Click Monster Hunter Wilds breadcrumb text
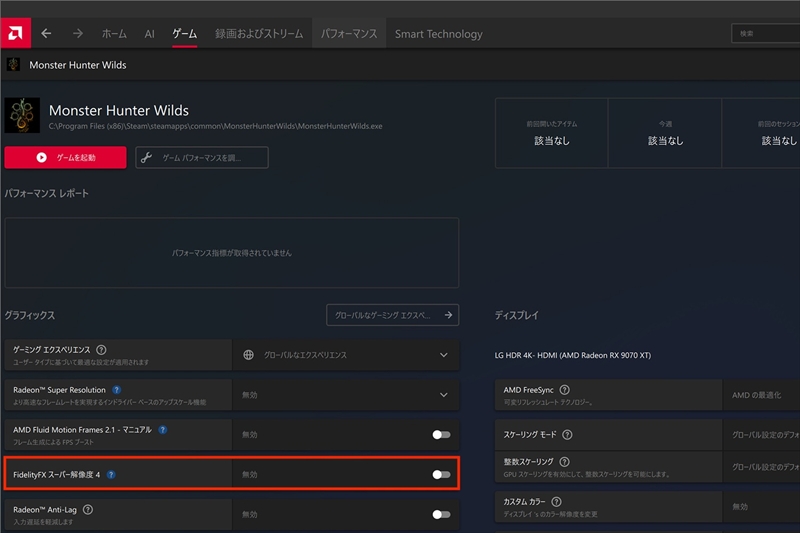The image size is (800, 533). pos(78,65)
